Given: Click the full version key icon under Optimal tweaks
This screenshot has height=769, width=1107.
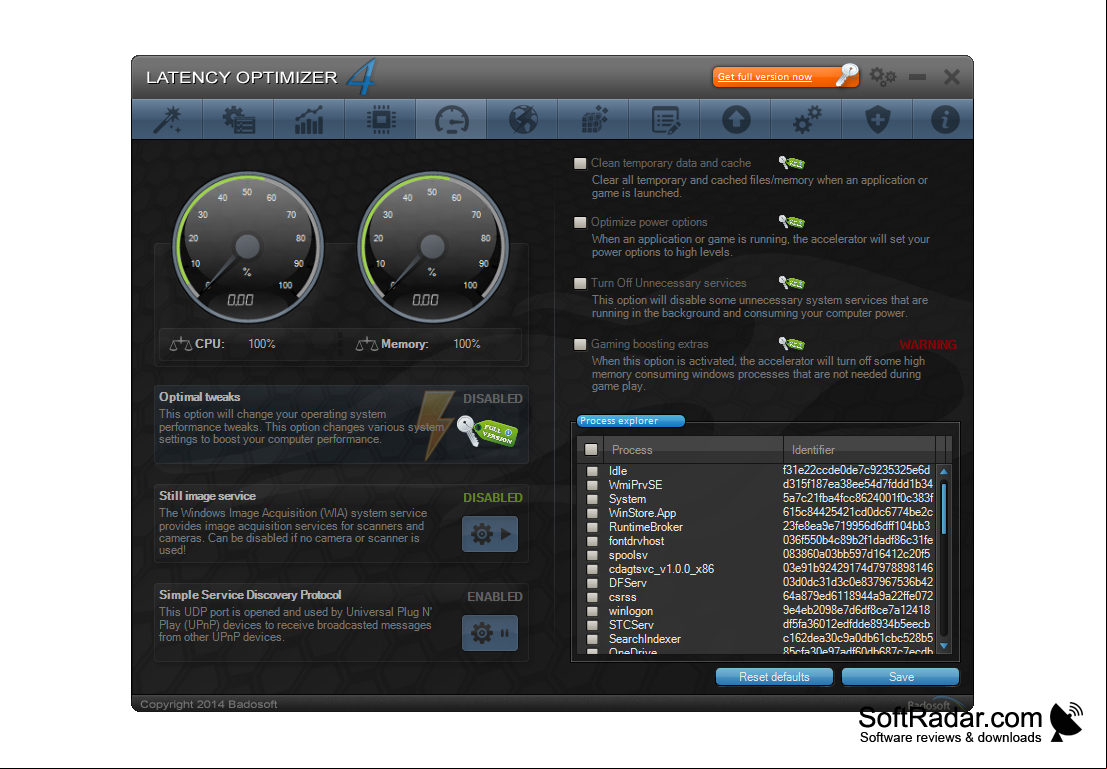Looking at the screenshot, I should (487, 432).
